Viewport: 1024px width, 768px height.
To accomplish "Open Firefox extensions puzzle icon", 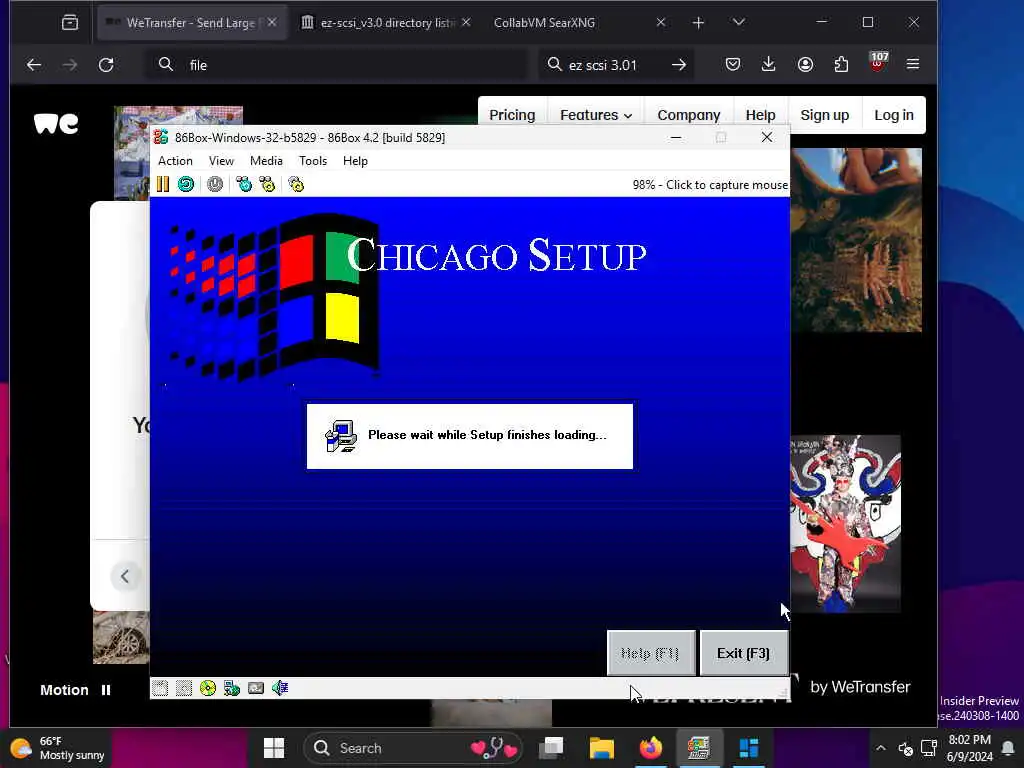I will pos(841,64).
